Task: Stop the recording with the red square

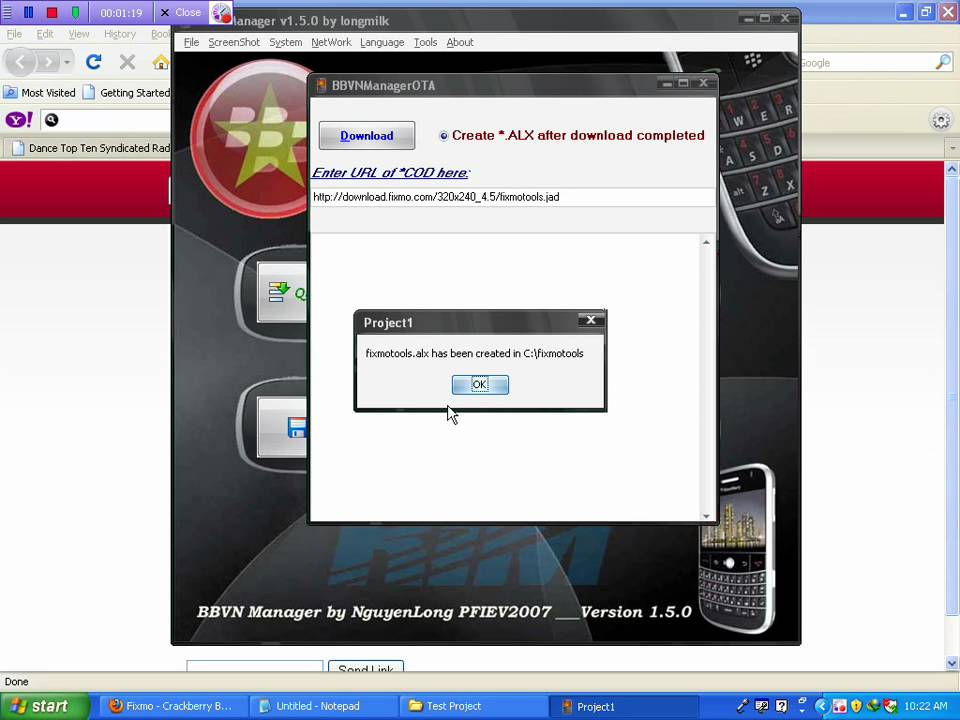Action: coord(52,12)
